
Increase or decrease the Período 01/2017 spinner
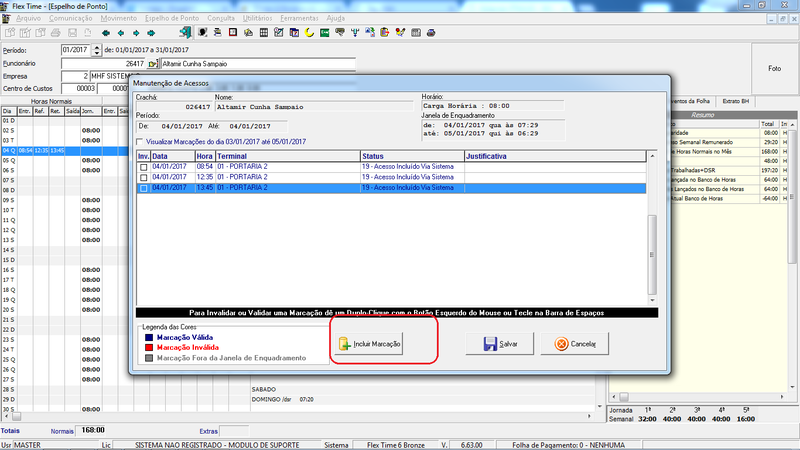[x=97, y=50]
